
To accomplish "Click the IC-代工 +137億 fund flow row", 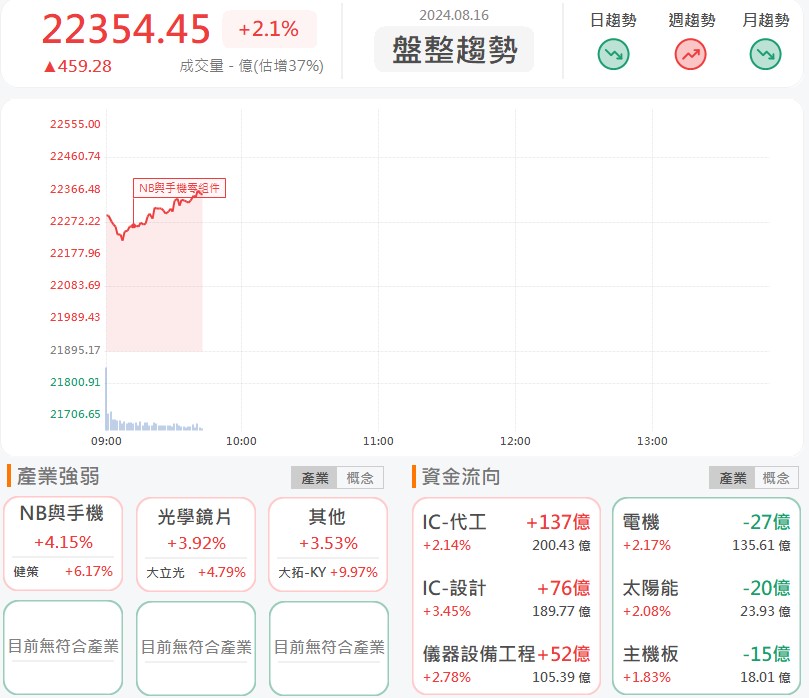I will pos(506,532).
